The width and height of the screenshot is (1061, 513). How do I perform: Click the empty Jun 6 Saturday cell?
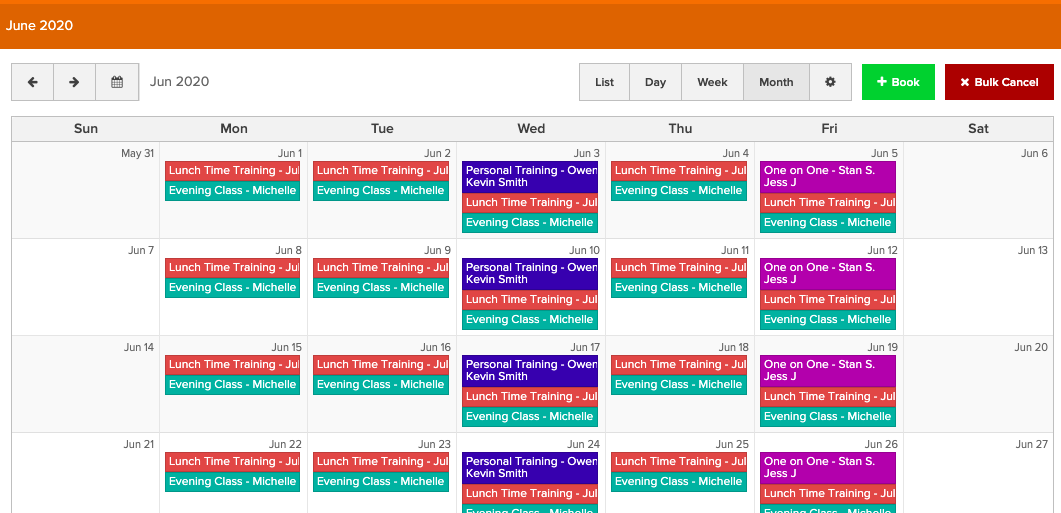click(977, 200)
